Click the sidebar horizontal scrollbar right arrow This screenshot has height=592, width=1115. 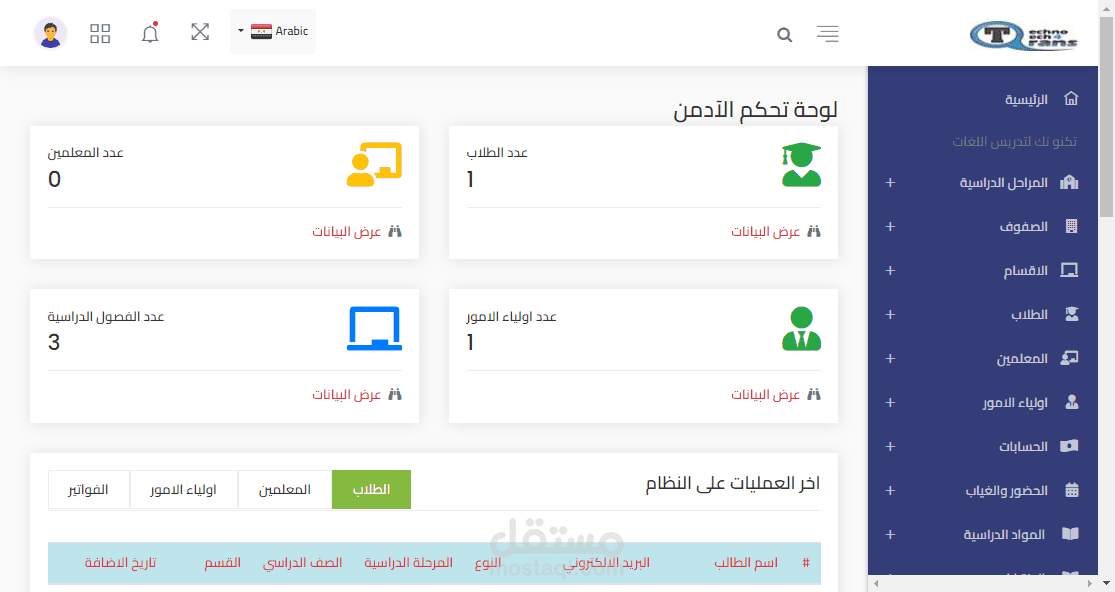tap(1089, 583)
